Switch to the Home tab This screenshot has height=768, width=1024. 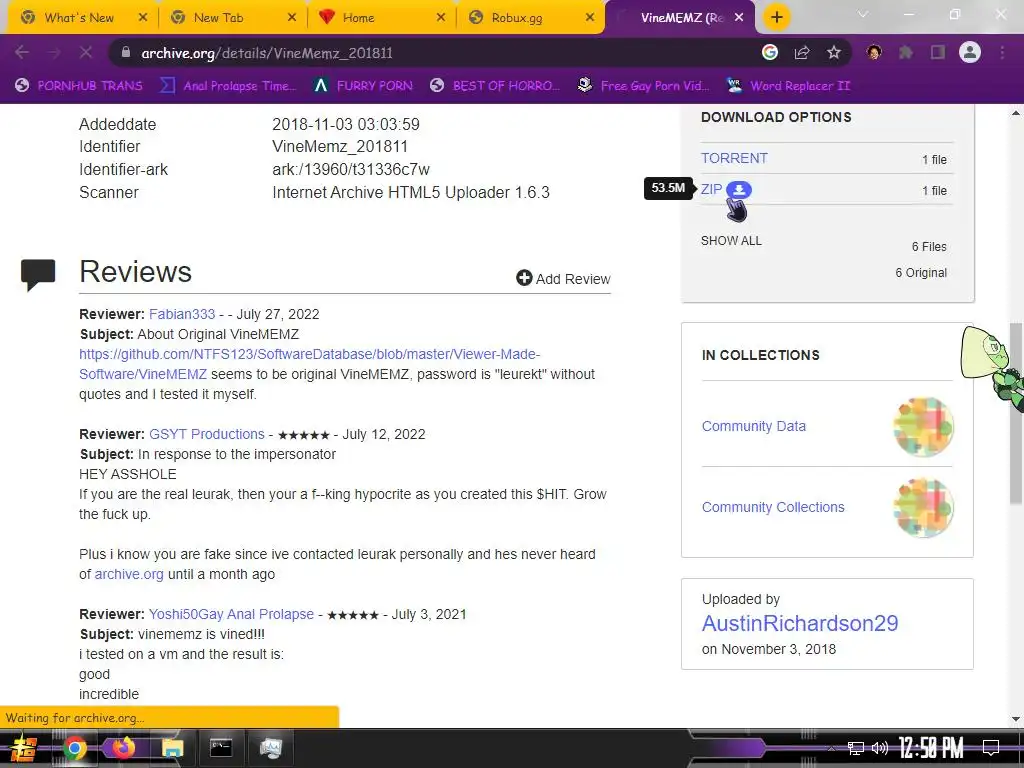[x=359, y=18]
